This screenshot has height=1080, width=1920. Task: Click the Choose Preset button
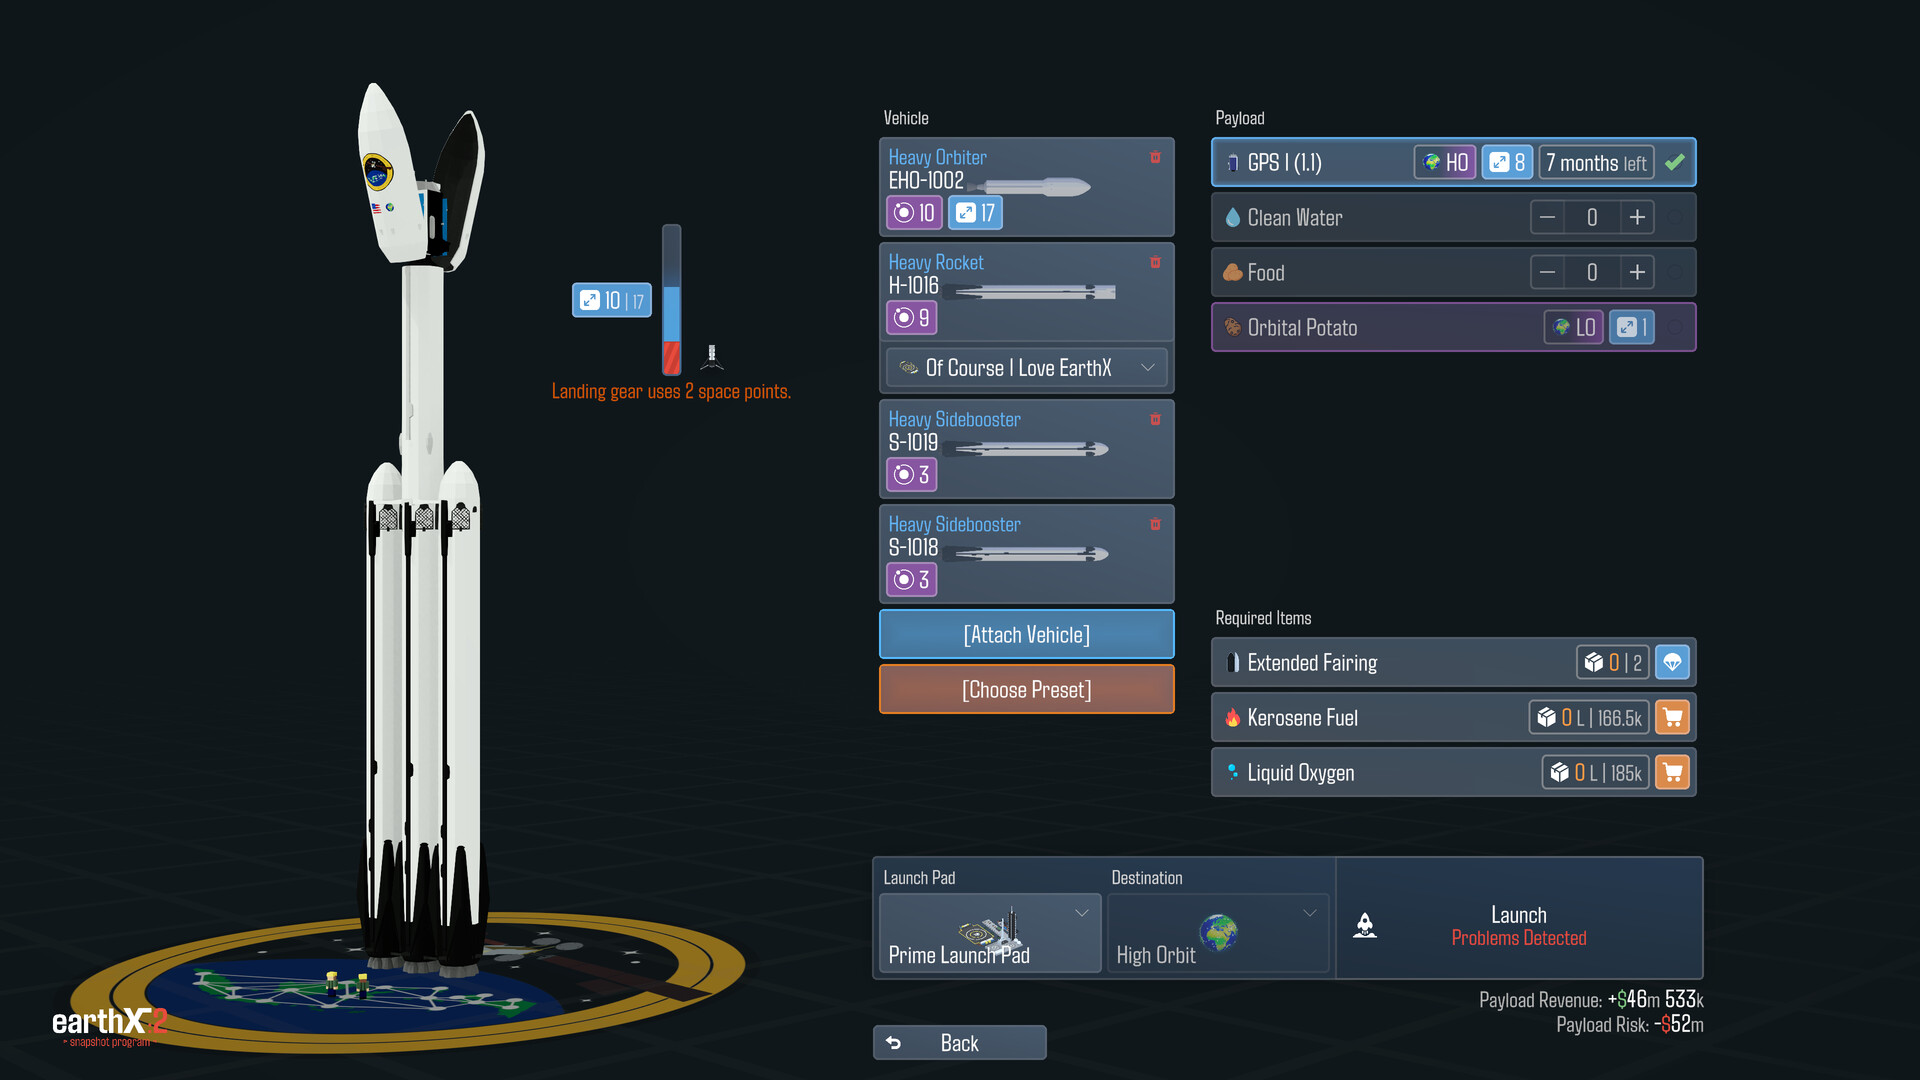tap(1027, 689)
